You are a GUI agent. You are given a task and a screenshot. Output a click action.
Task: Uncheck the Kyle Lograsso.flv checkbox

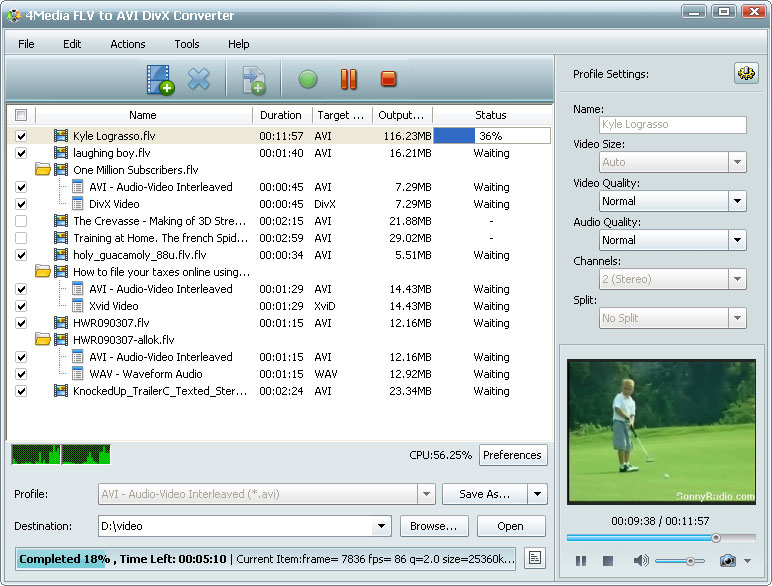pos(21,136)
